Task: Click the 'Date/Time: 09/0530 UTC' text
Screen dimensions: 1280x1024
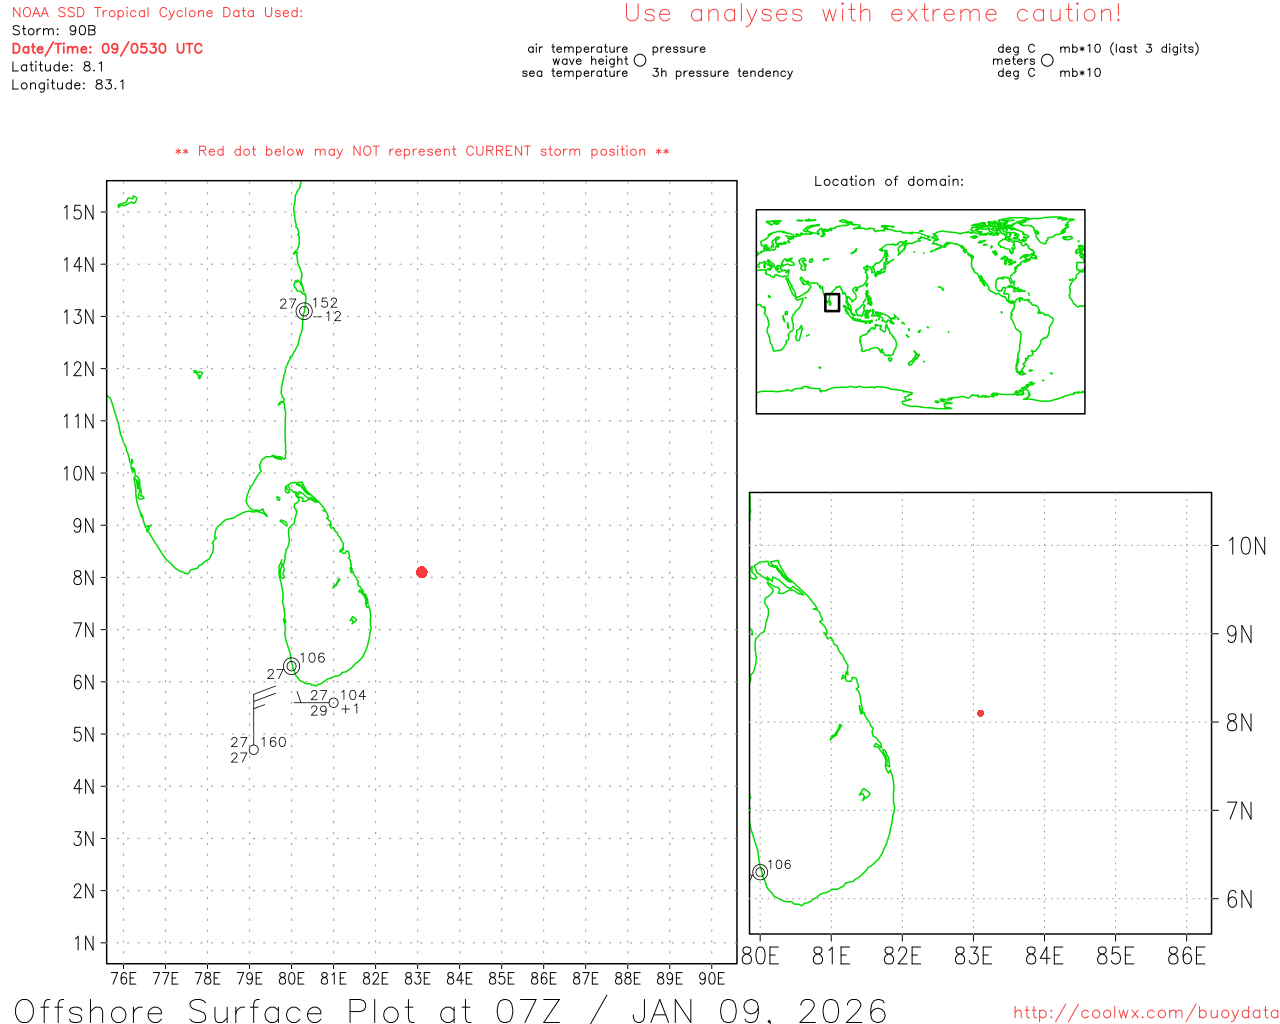Action: click(107, 48)
